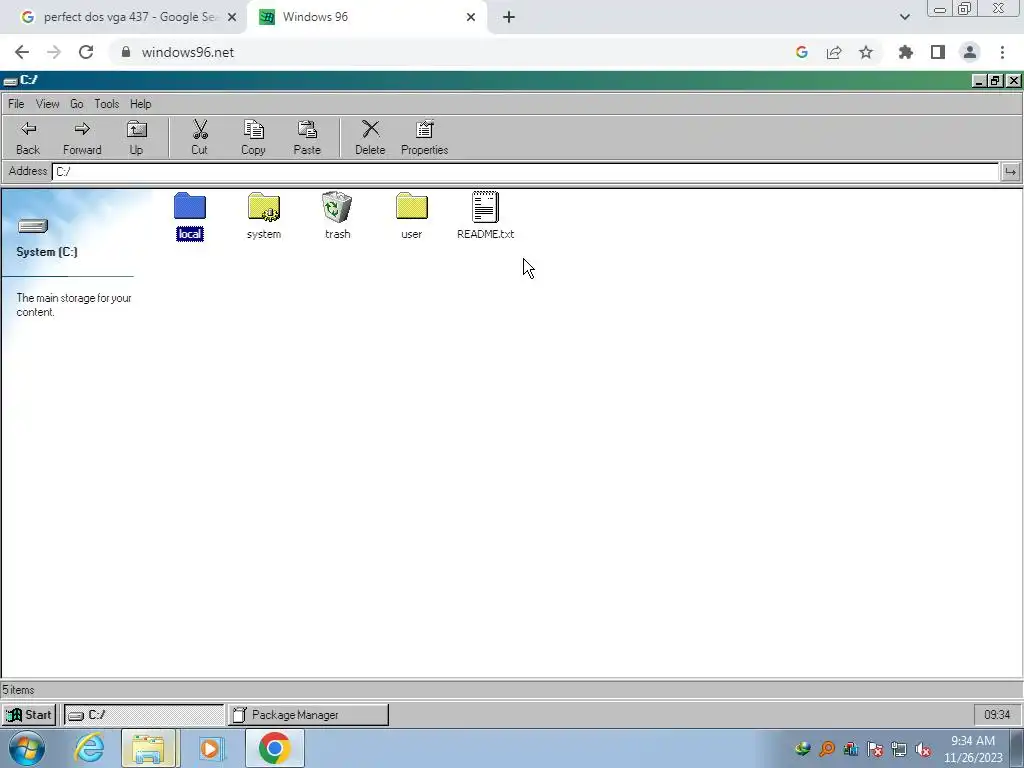The height and width of the screenshot is (768, 1024).
Task: Click the System (C:) drive icon in sidebar
Action: [x=33, y=226]
